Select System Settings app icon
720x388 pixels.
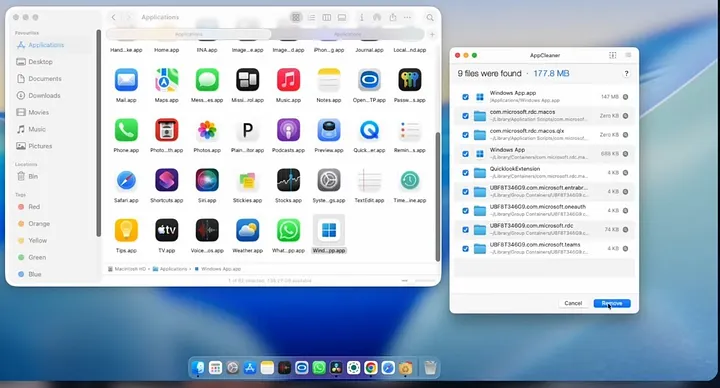(x=329, y=180)
